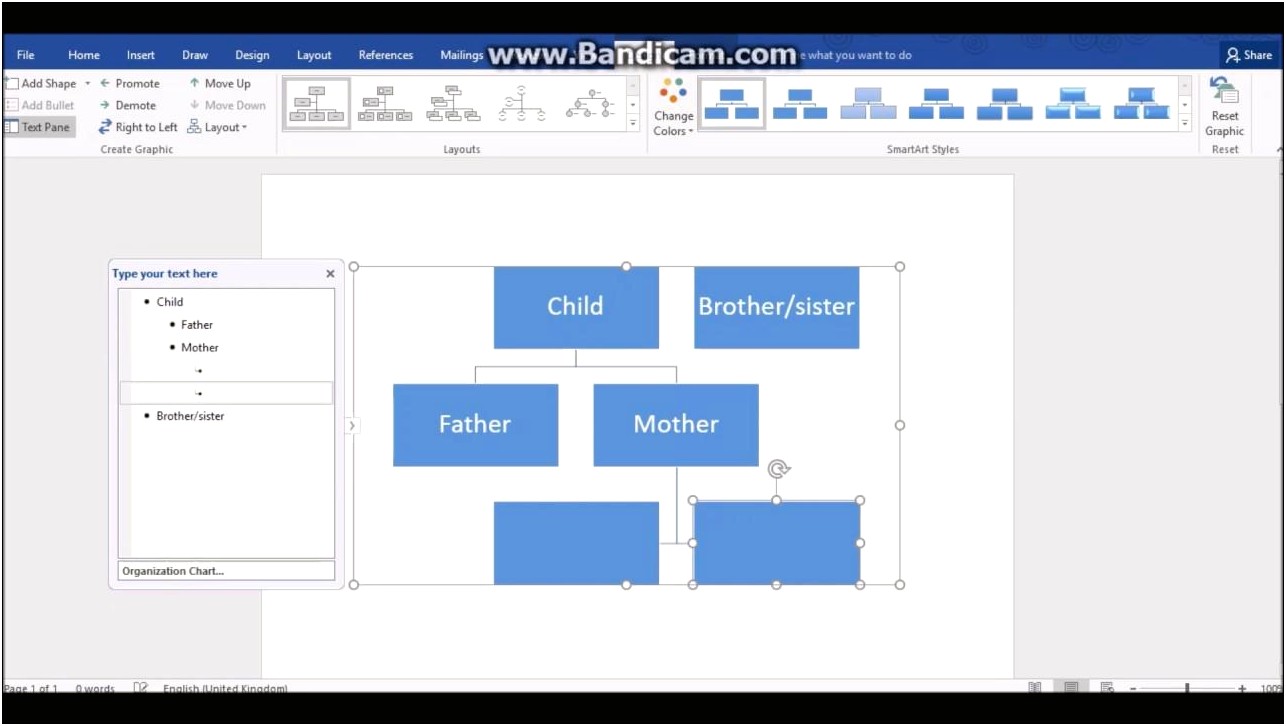This screenshot has height=726, width=1286.
Task: Expand the SmartArt Styles gallery More arrow
Action: point(1185,124)
